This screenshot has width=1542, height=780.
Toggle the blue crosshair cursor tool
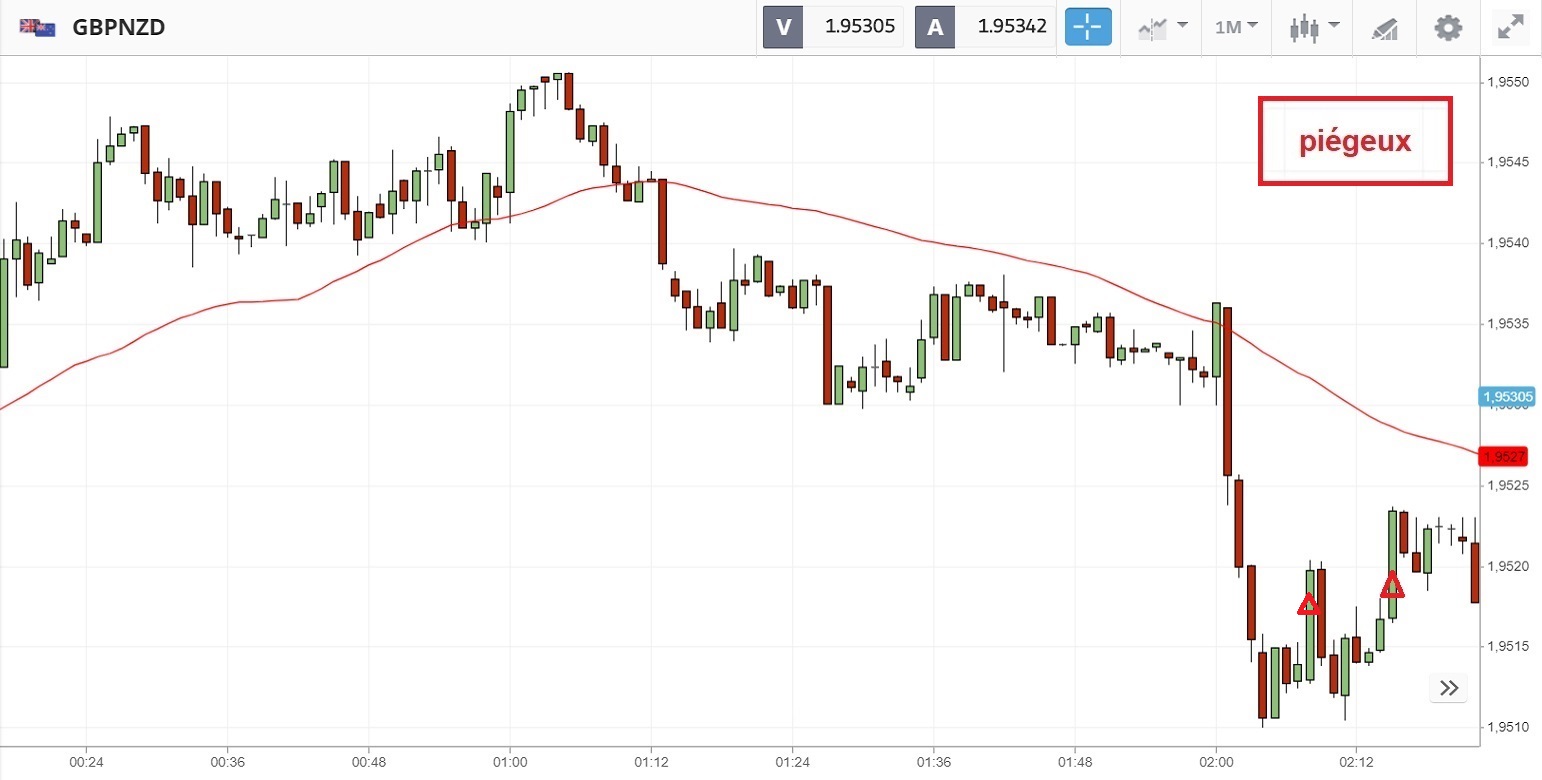(1089, 27)
